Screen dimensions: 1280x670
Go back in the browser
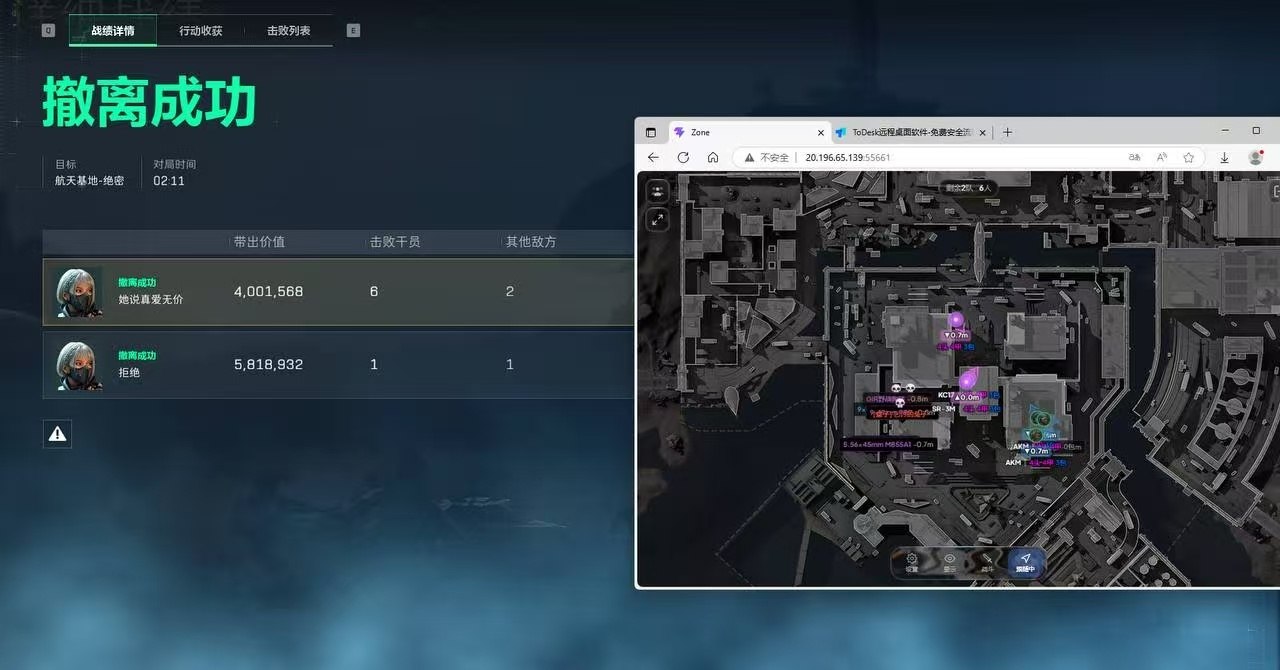(x=654, y=157)
